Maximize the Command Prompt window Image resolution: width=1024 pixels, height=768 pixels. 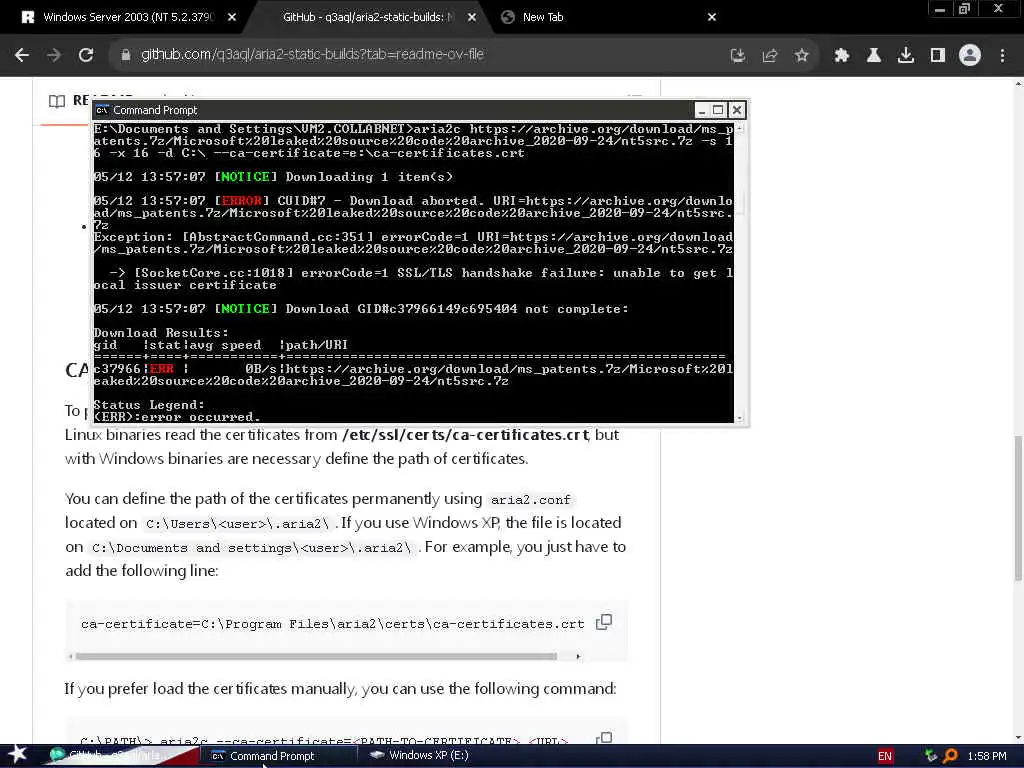point(718,110)
